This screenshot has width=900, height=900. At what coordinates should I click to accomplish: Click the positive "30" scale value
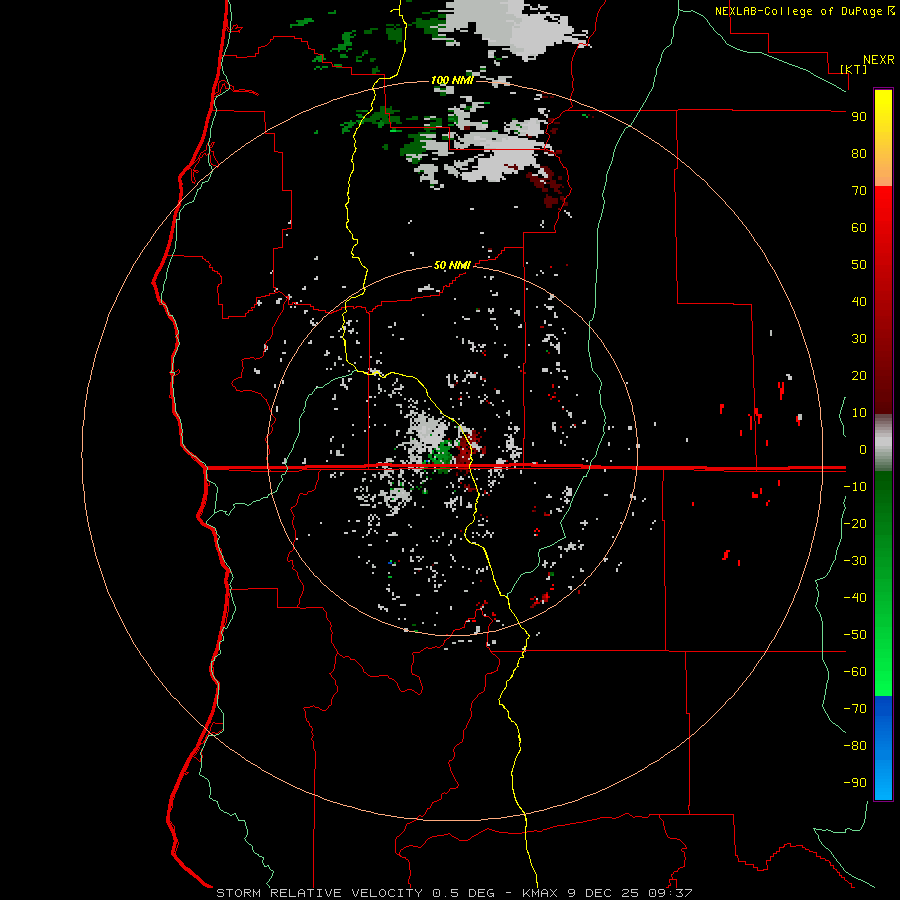(x=859, y=339)
